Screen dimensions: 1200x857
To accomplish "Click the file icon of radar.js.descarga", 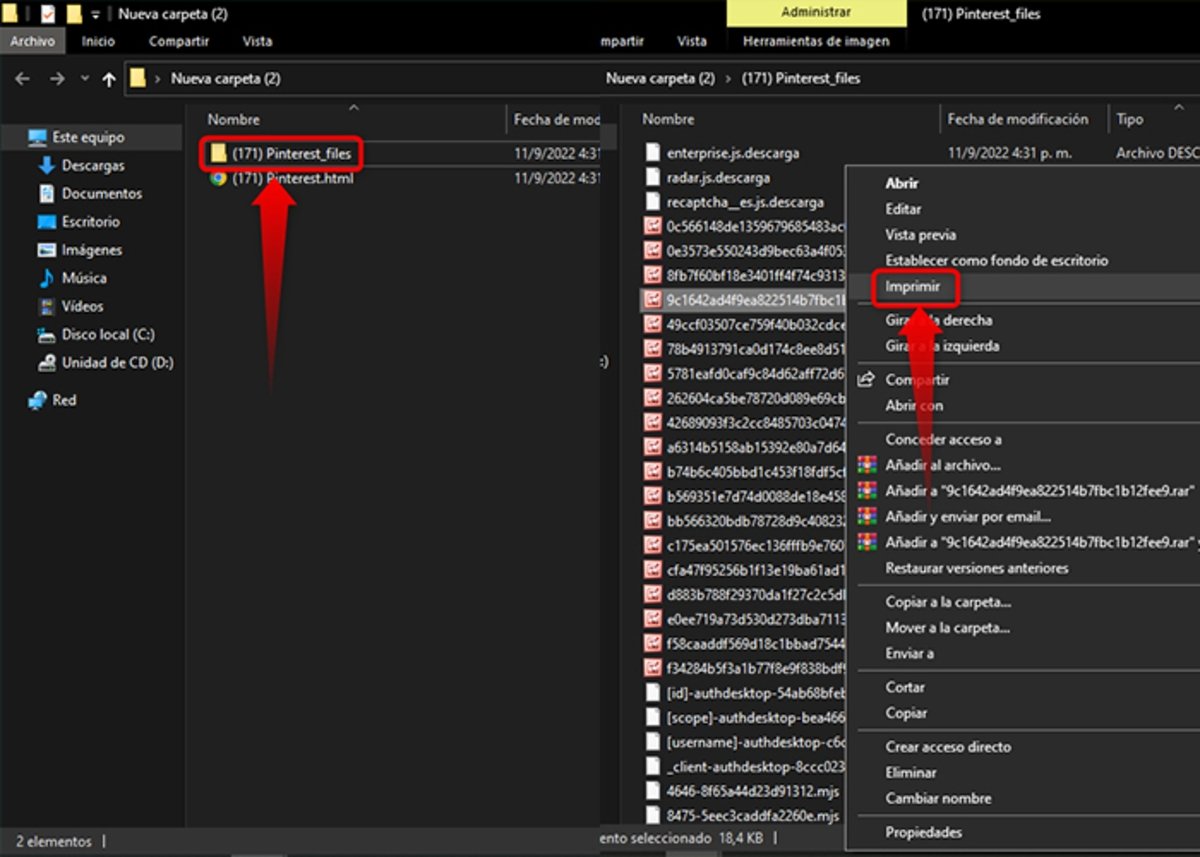I will [653, 177].
